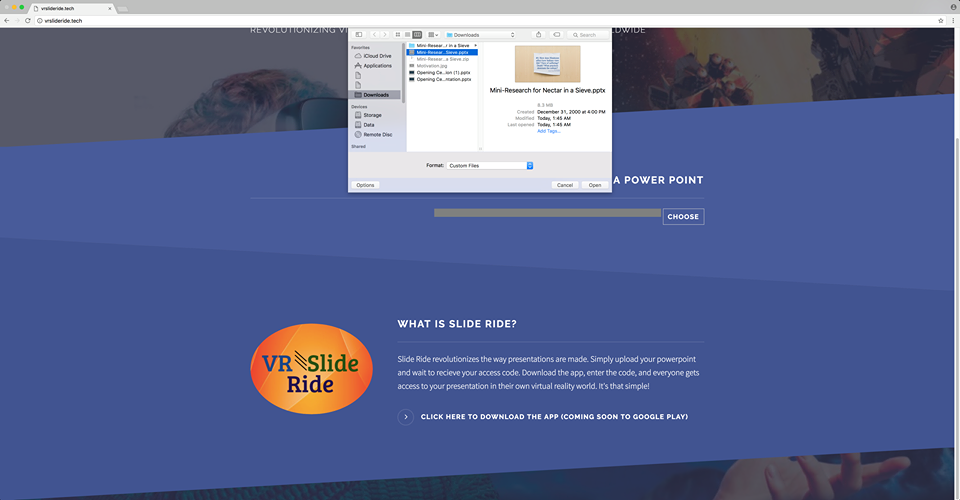
Task: Click the Options button
Action: click(x=366, y=185)
